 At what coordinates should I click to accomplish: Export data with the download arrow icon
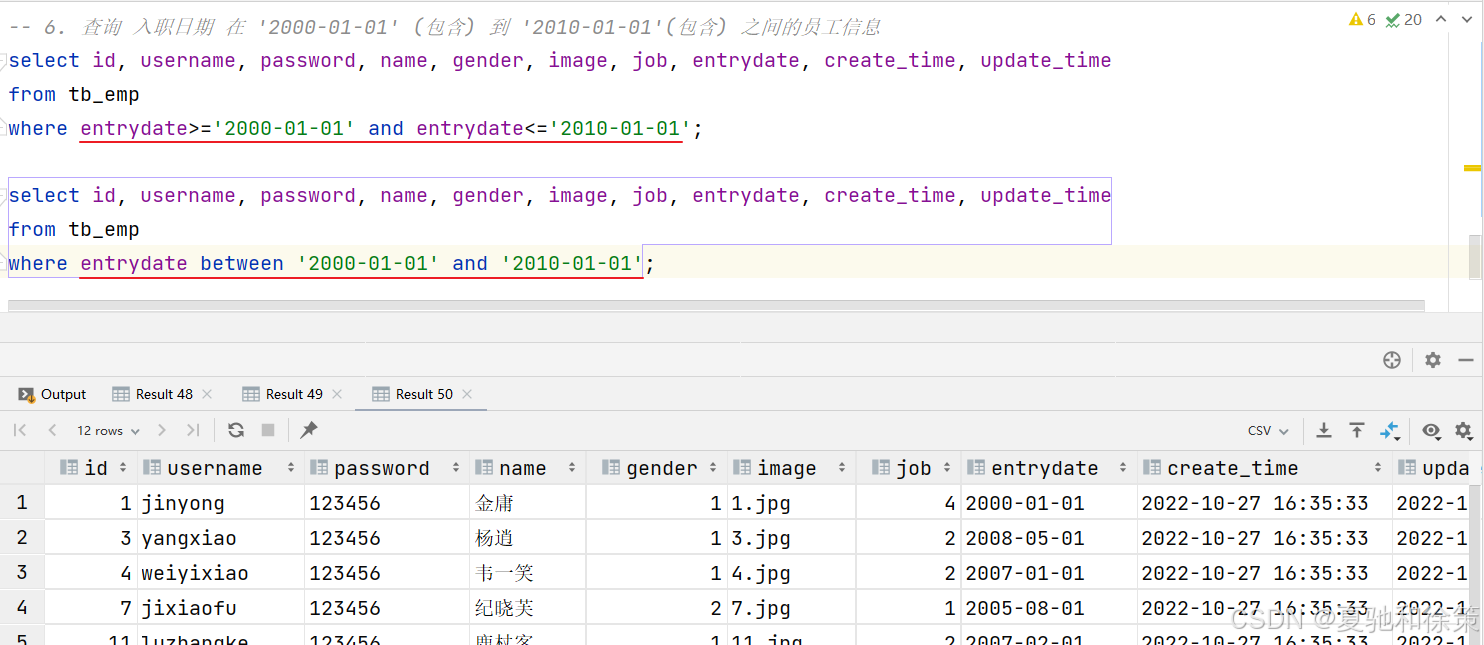pyautogui.click(x=1324, y=430)
